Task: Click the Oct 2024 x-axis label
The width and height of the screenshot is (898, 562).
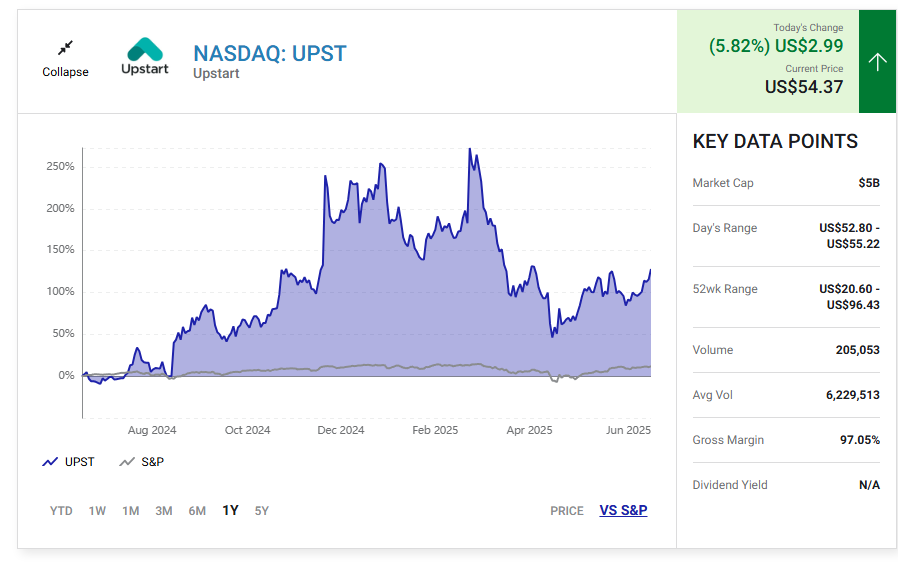Action: coord(247,430)
